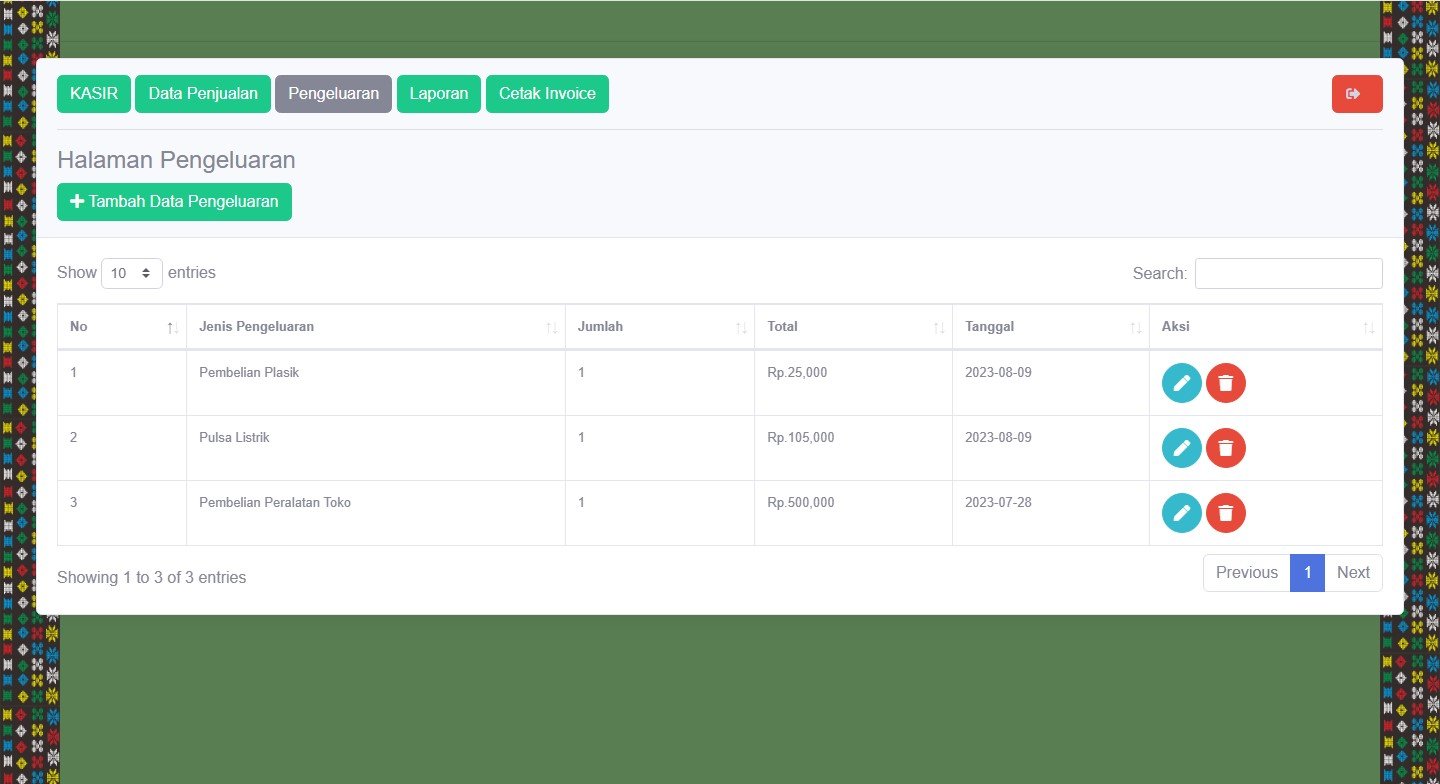Viewport: 1440px width, 784px height.
Task: Go to Data Penjualan tab
Action: tap(203, 94)
